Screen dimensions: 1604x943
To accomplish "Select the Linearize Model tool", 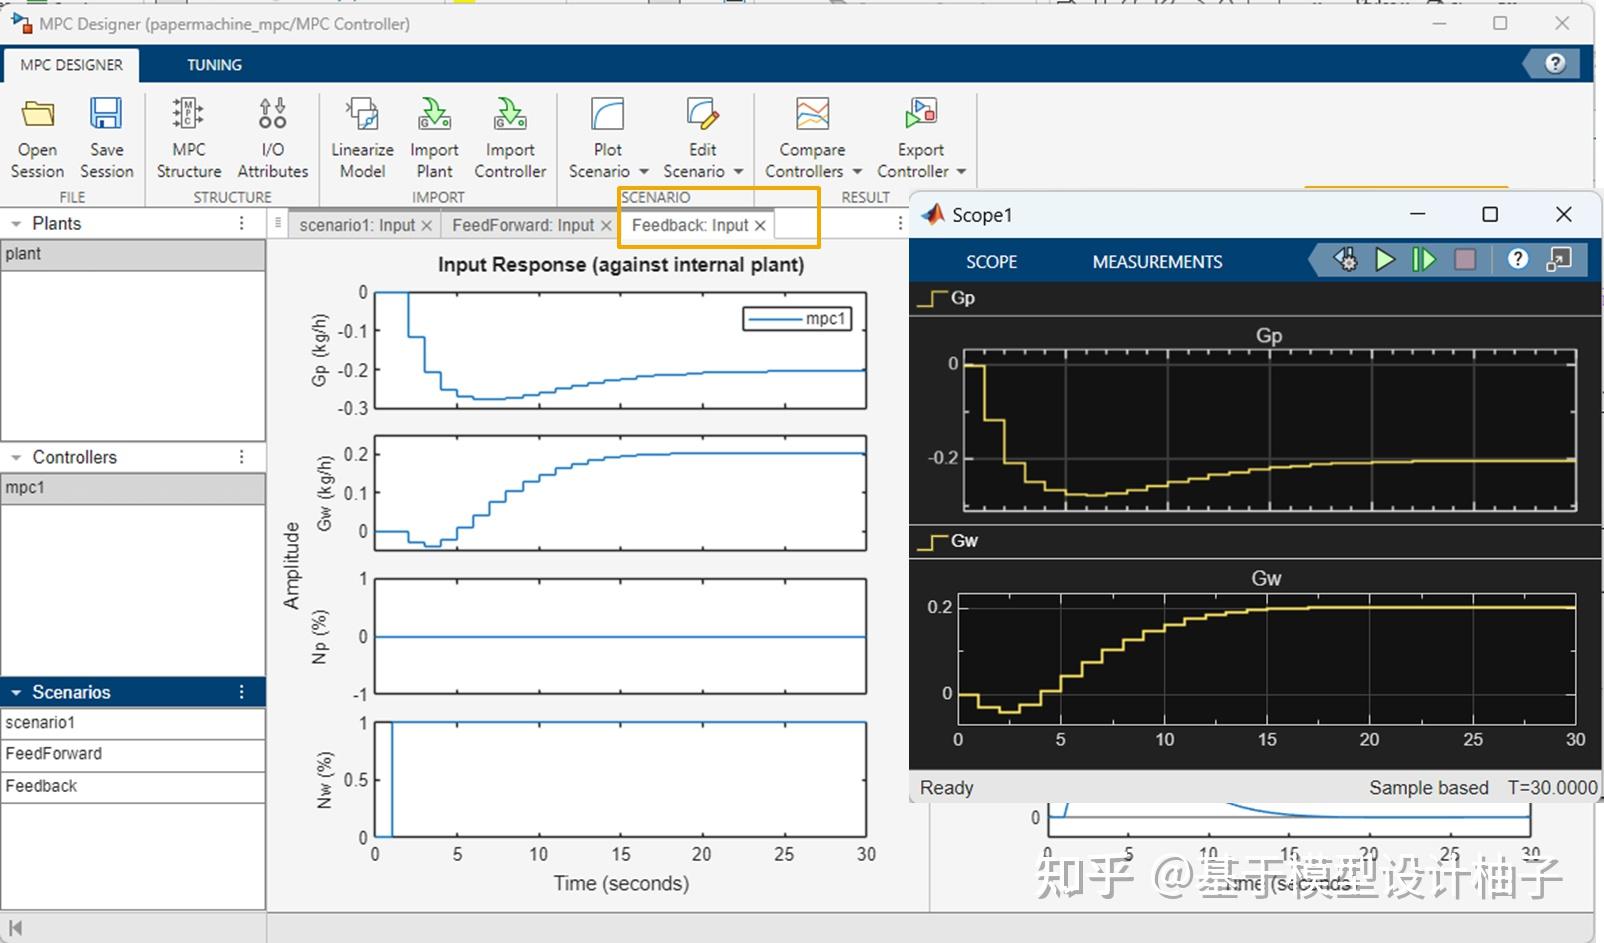I will 361,135.
